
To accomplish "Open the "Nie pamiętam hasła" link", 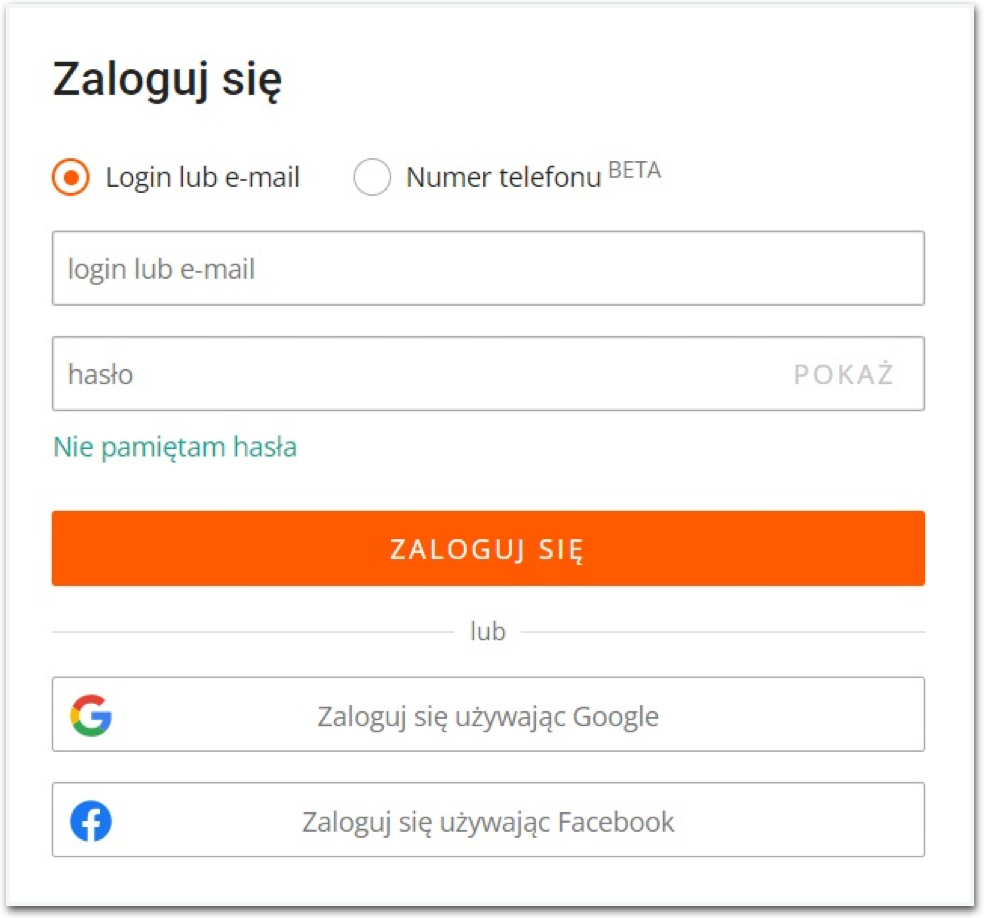I will tap(175, 447).
